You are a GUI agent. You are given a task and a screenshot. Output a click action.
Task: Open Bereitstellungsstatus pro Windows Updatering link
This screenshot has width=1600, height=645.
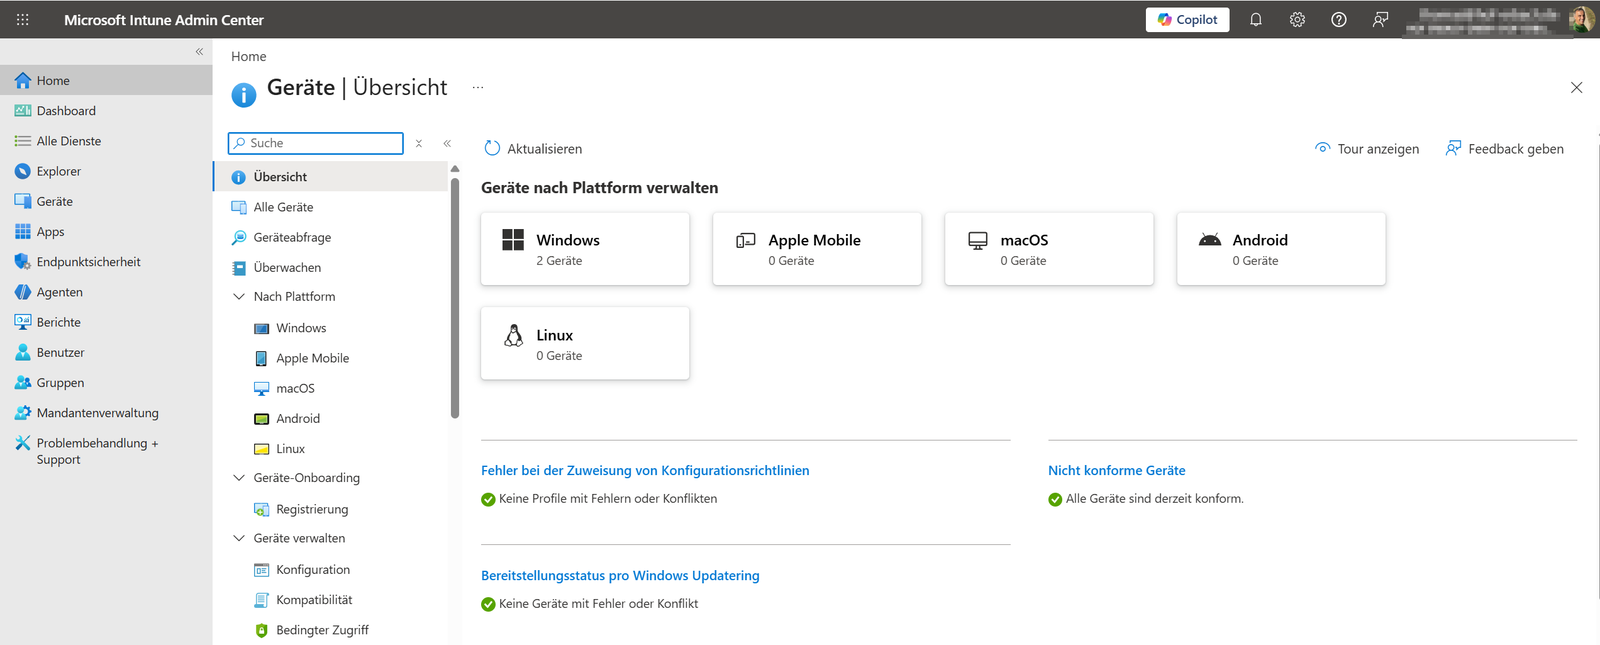tap(620, 575)
